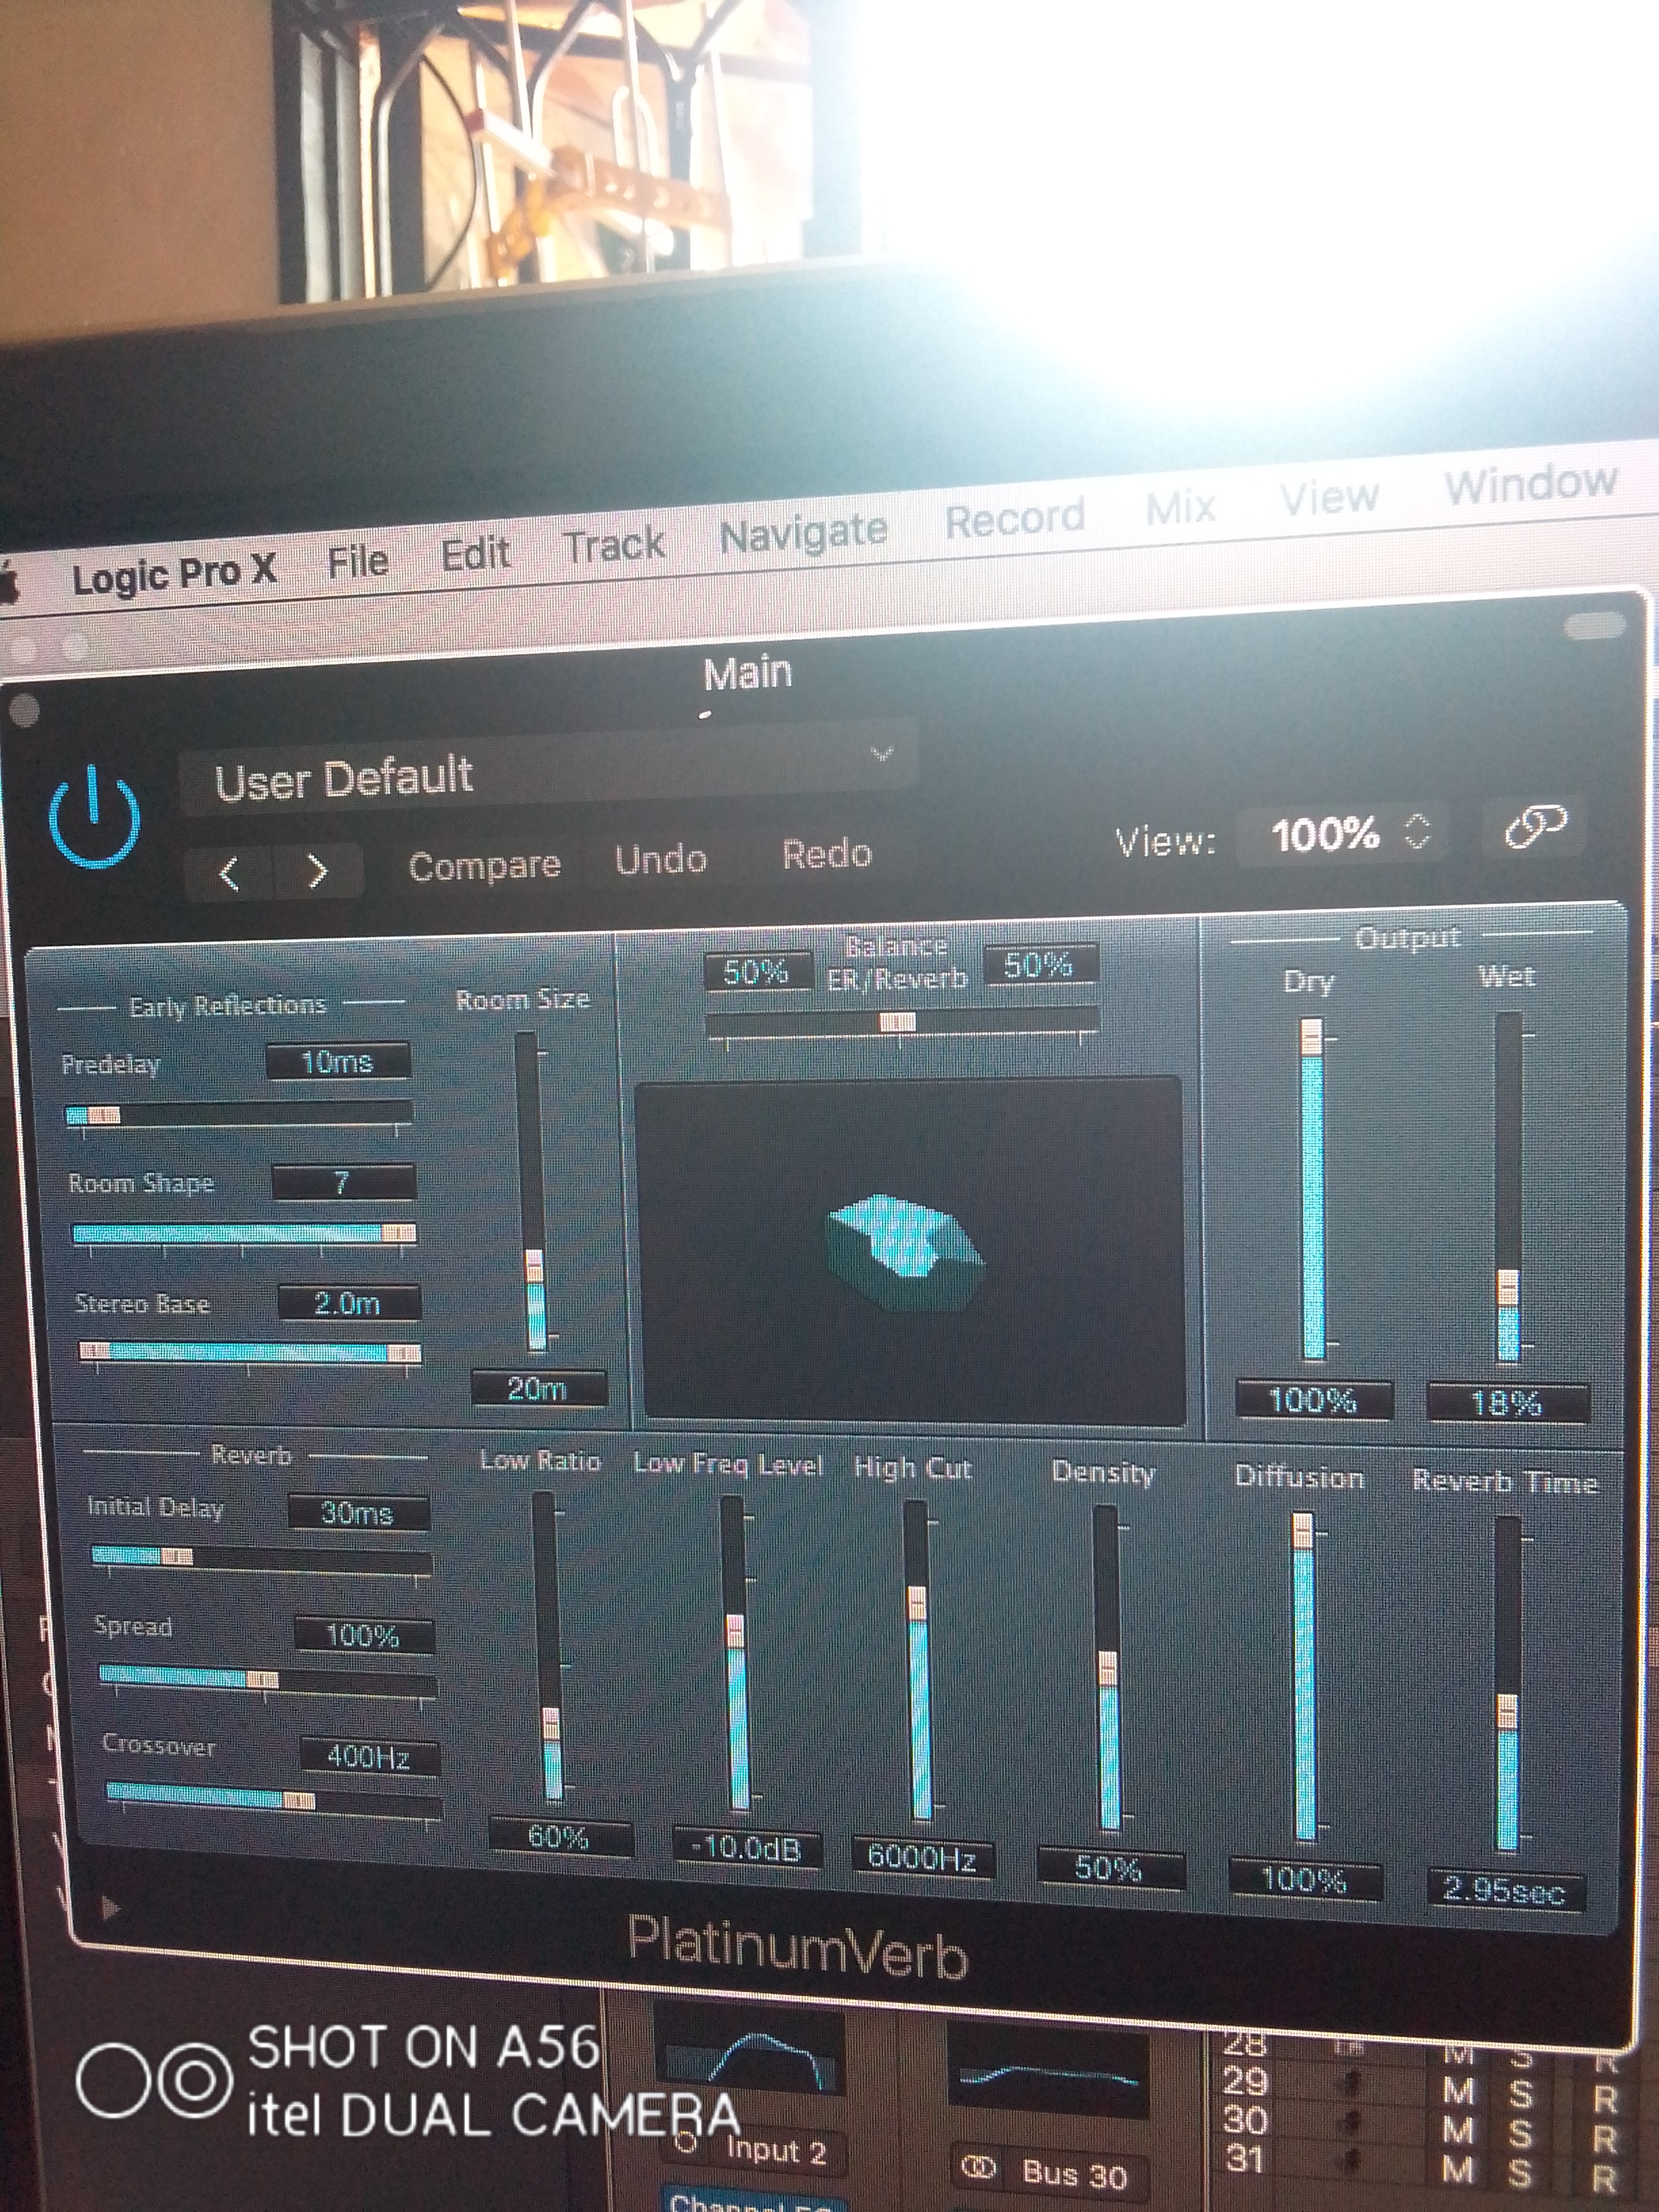Click the Initial Delay 30ms value field
This screenshot has width=1659, height=2212.
coord(358,1513)
